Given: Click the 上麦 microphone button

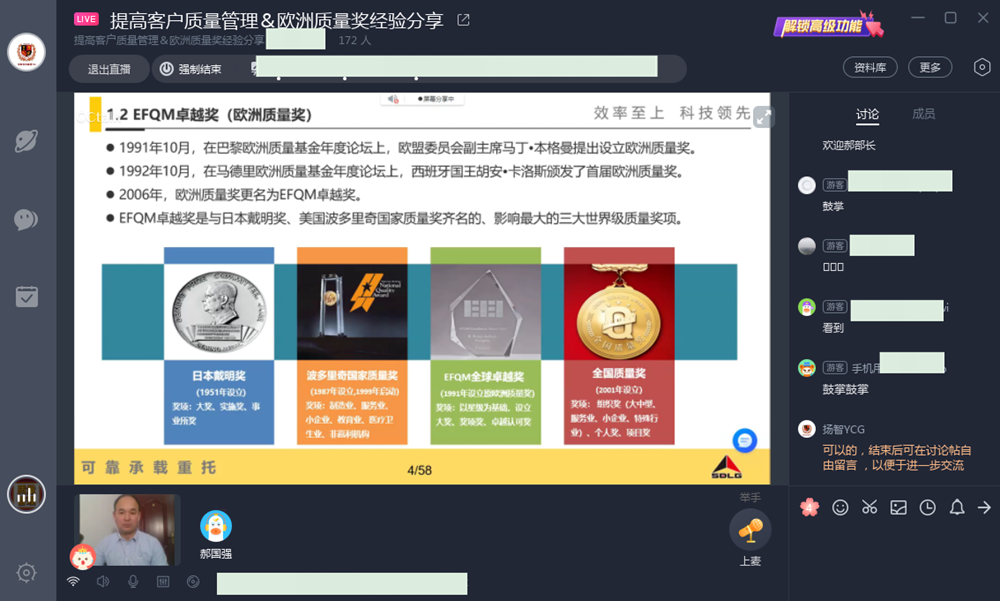Looking at the screenshot, I should [x=750, y=530].
